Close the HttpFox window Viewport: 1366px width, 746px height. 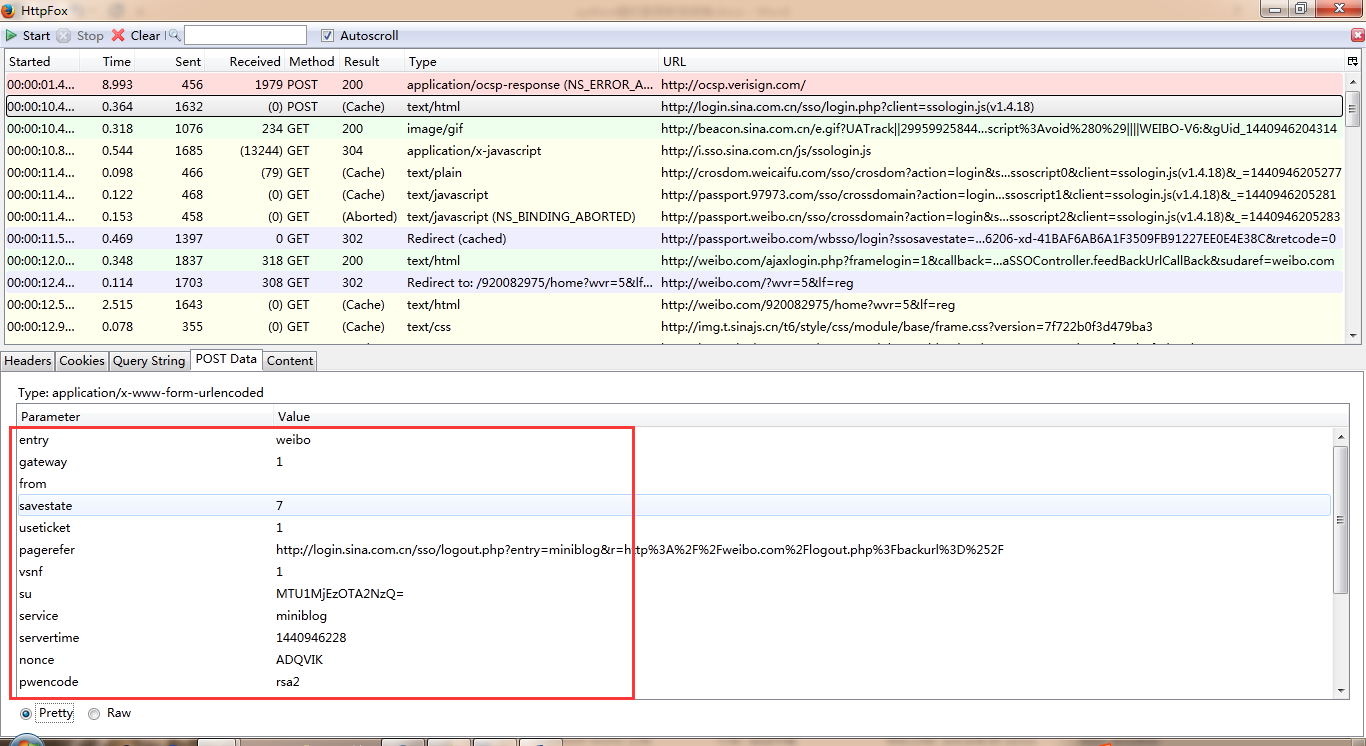[1338, 8]
